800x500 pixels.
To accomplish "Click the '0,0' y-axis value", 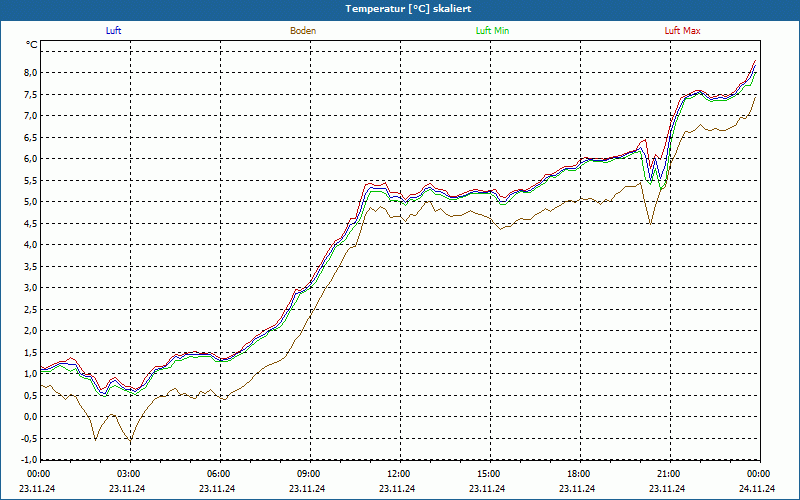I will pos(31,417).
